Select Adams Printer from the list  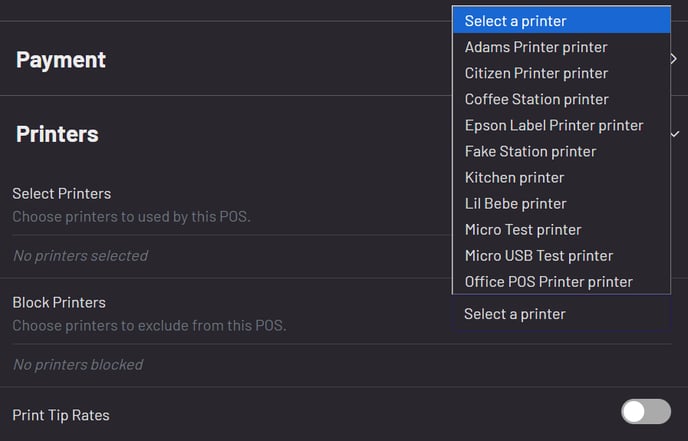click(536, 47)
